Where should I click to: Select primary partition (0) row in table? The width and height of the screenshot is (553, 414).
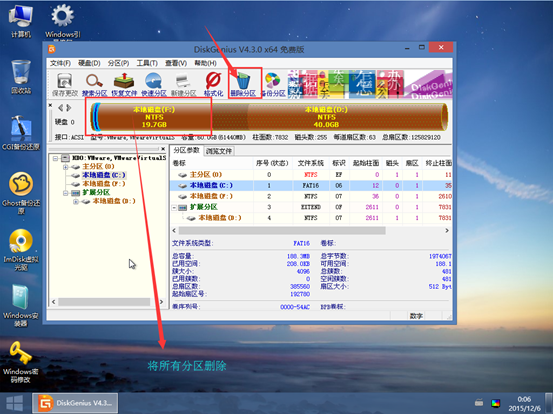pyautogui.click(x=311, y=175)
